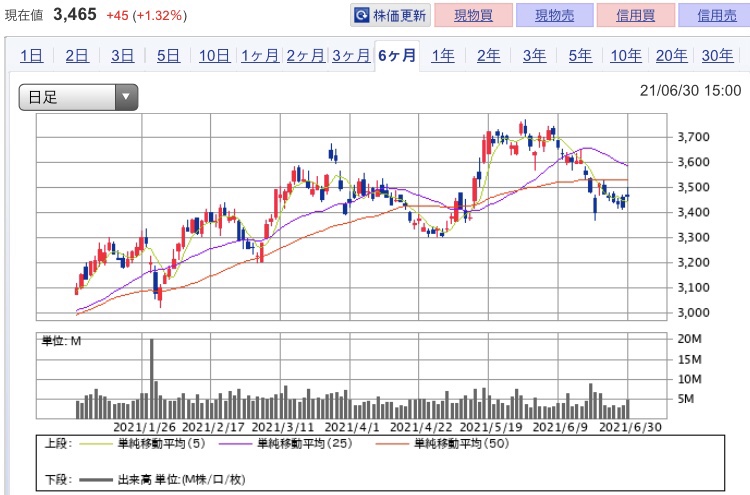The height and width of the screenshot is (495, 750).
Task: Click the 2021/6/30 date axis label
Action: point(630,427)
